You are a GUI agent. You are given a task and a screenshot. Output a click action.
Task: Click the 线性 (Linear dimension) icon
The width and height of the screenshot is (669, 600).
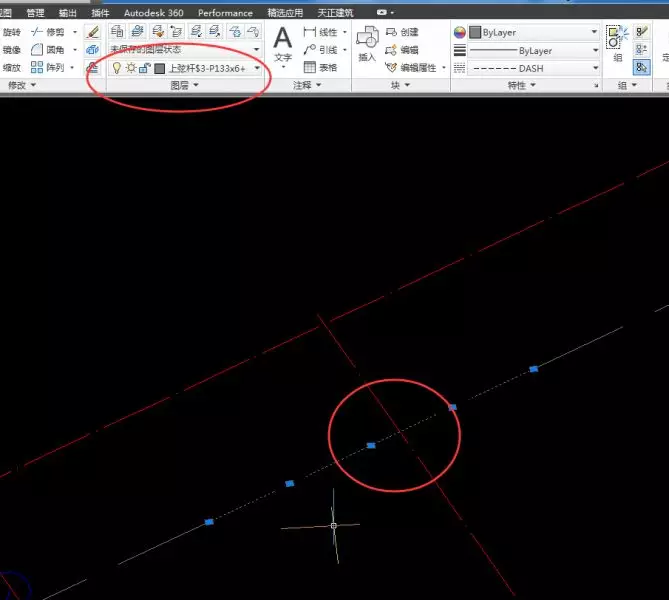click(309, 32)
